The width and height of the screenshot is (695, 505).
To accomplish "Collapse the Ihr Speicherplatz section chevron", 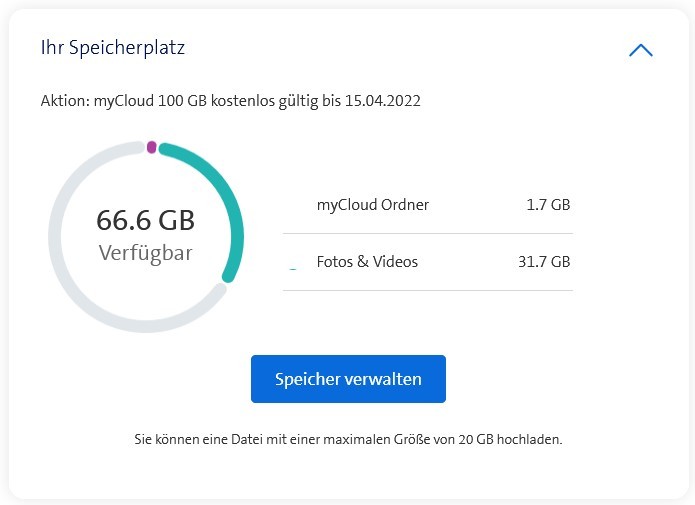I will click(x=641, y=50).
